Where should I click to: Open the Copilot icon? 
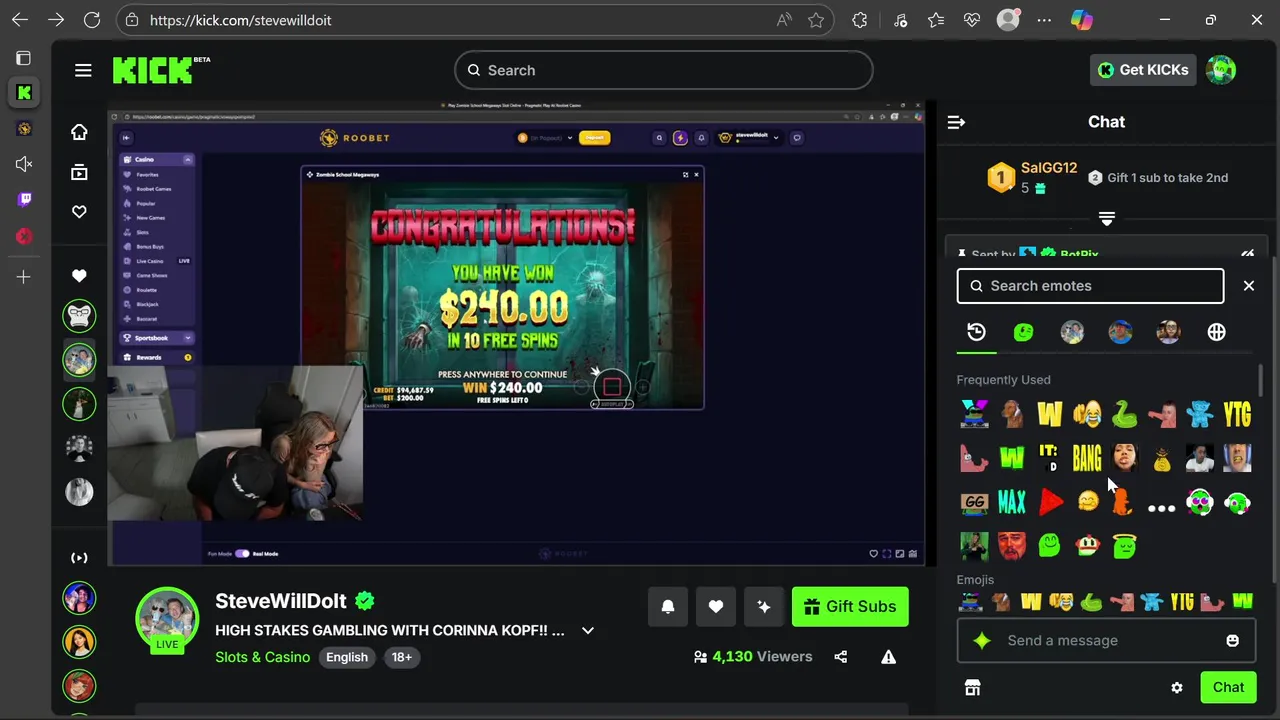[1081, 20]
